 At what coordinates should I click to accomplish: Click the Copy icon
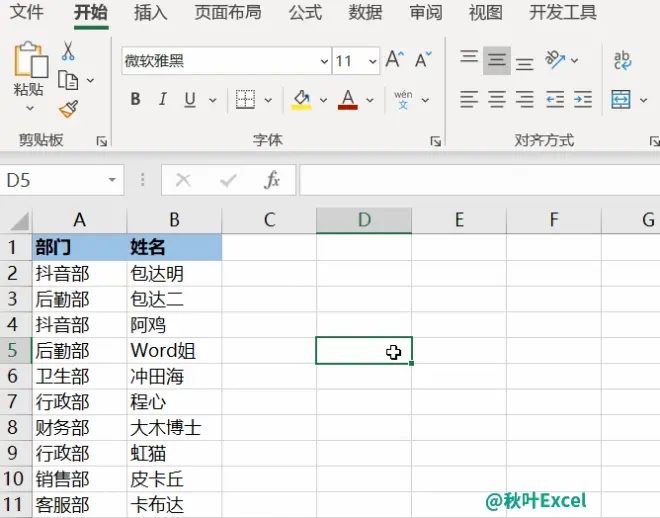point(68,80)
